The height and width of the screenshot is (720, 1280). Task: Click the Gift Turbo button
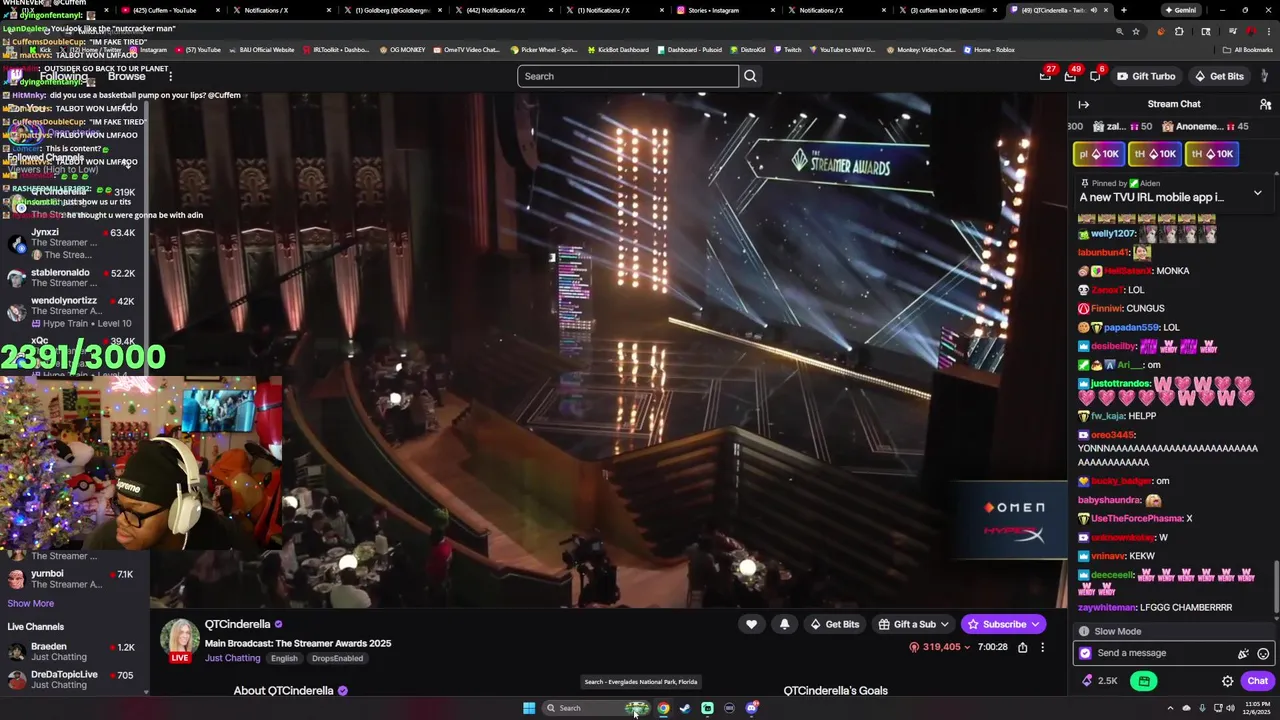[x=1146, y=76]
